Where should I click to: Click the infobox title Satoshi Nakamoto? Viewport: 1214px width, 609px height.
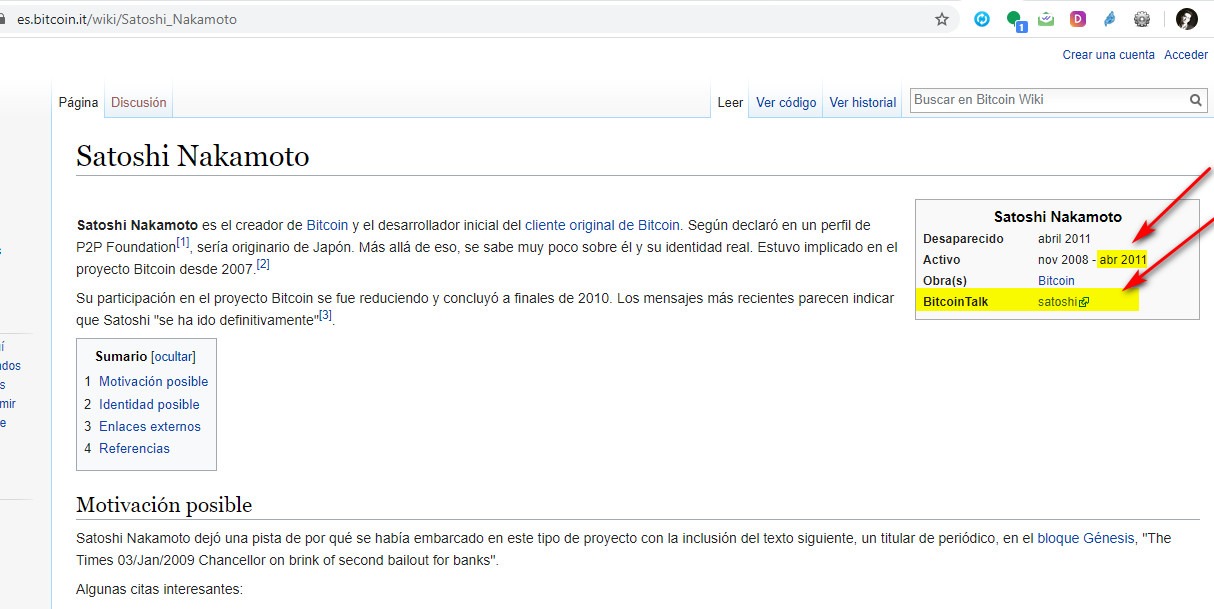pyautogui.click(x=1058, y=216)
